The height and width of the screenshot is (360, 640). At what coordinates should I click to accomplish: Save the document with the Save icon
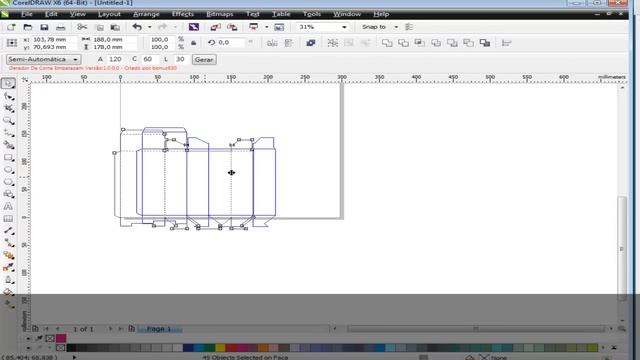[x=44, y=27]
